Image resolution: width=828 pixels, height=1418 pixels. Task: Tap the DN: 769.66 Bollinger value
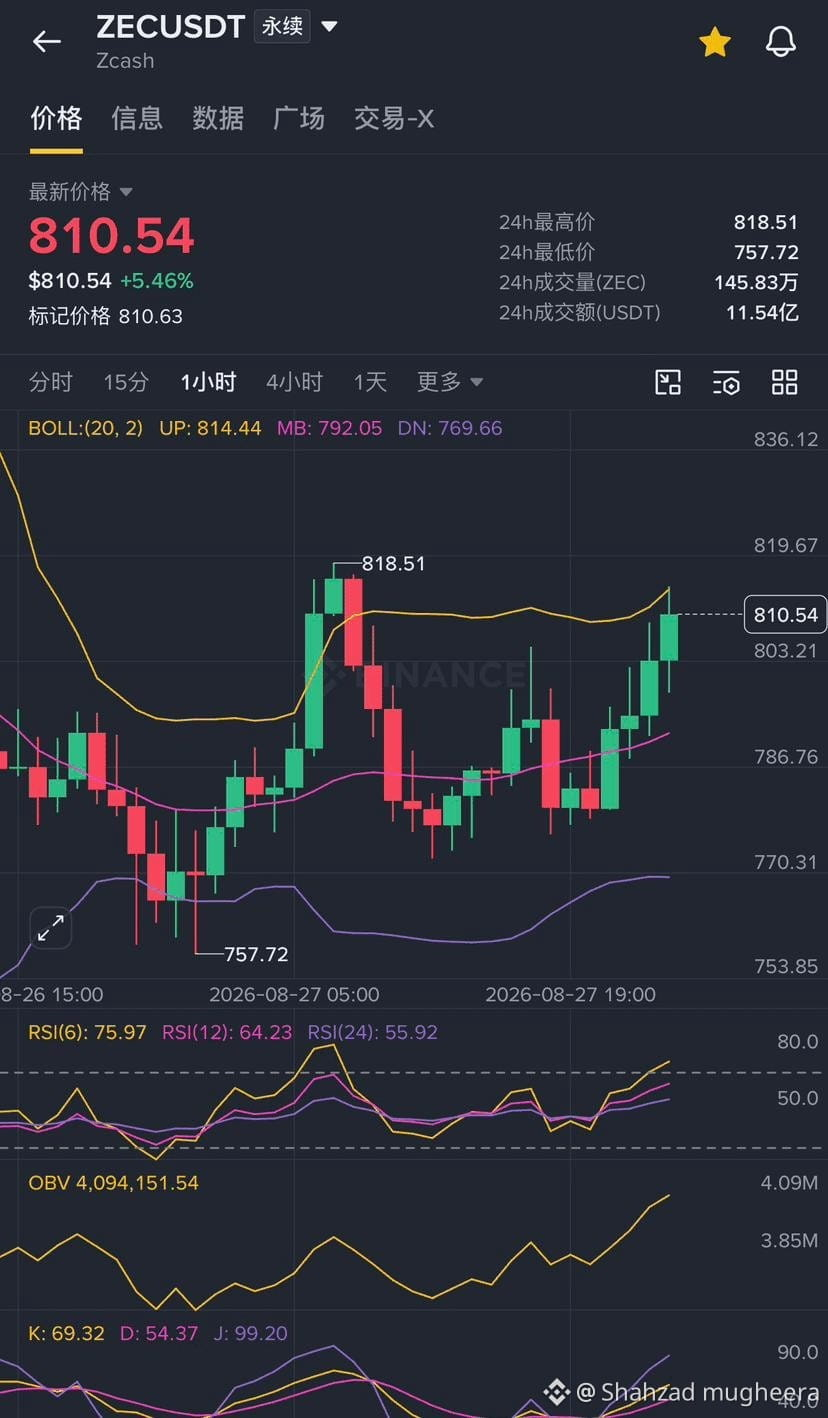pyautogui.click(x=450, y=428)
